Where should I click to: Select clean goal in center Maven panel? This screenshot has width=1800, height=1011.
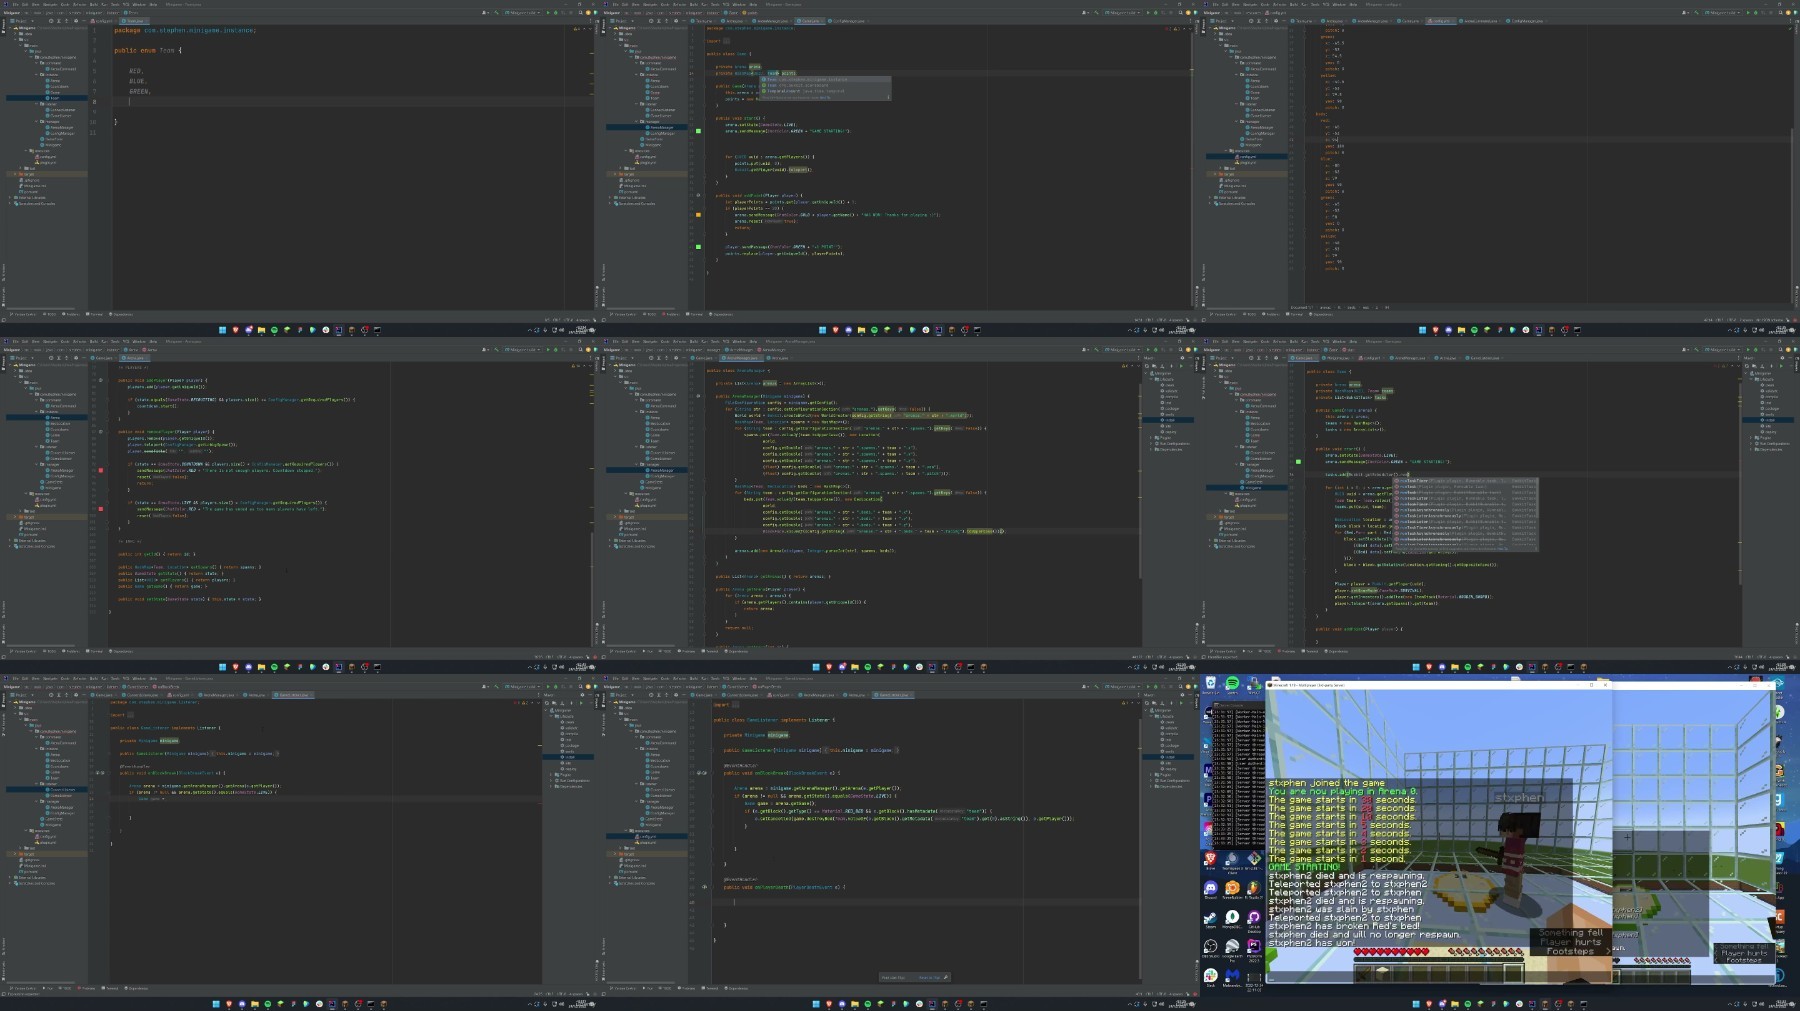1169,385
